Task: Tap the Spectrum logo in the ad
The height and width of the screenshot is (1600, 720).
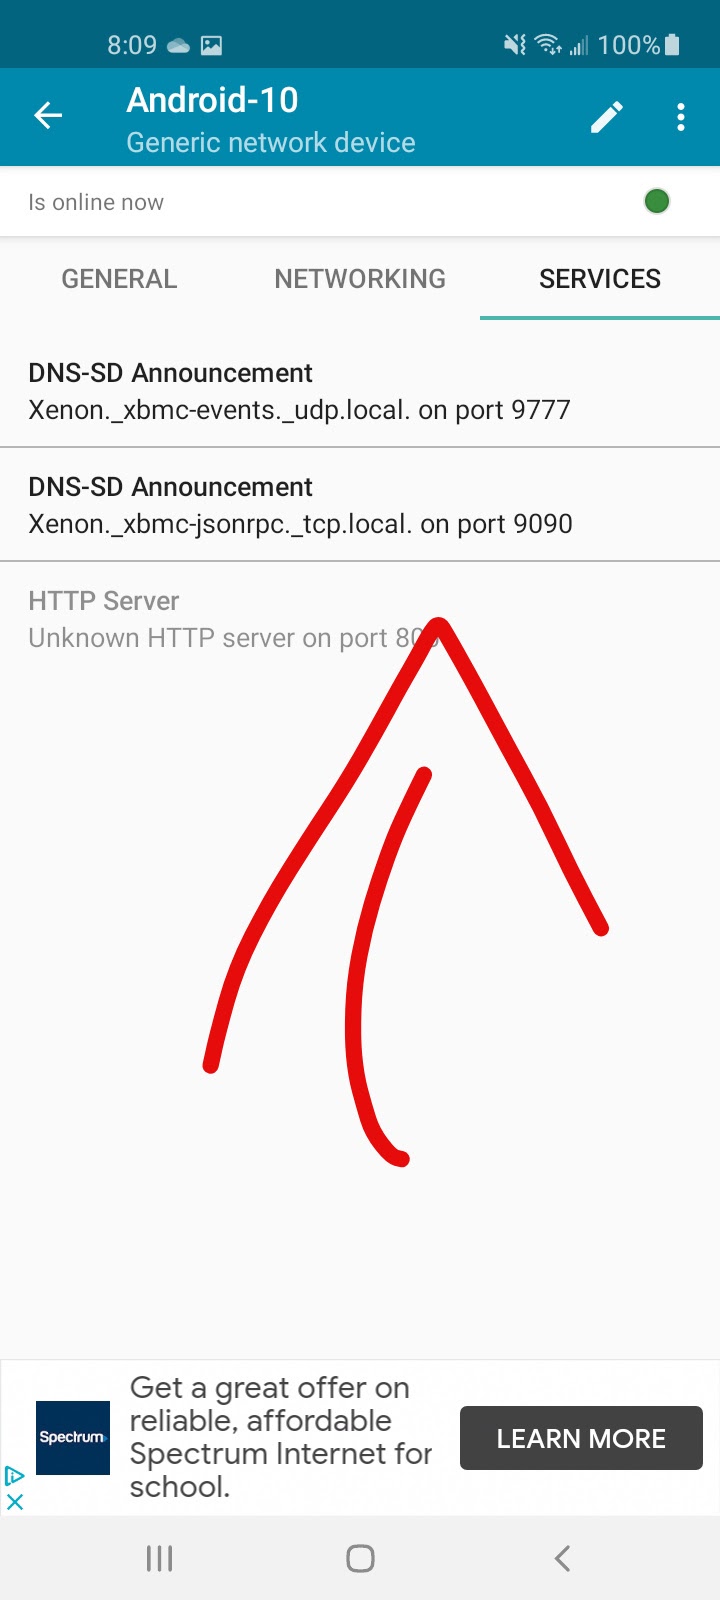Action: pyautogui.click(x=73, y=1437)
